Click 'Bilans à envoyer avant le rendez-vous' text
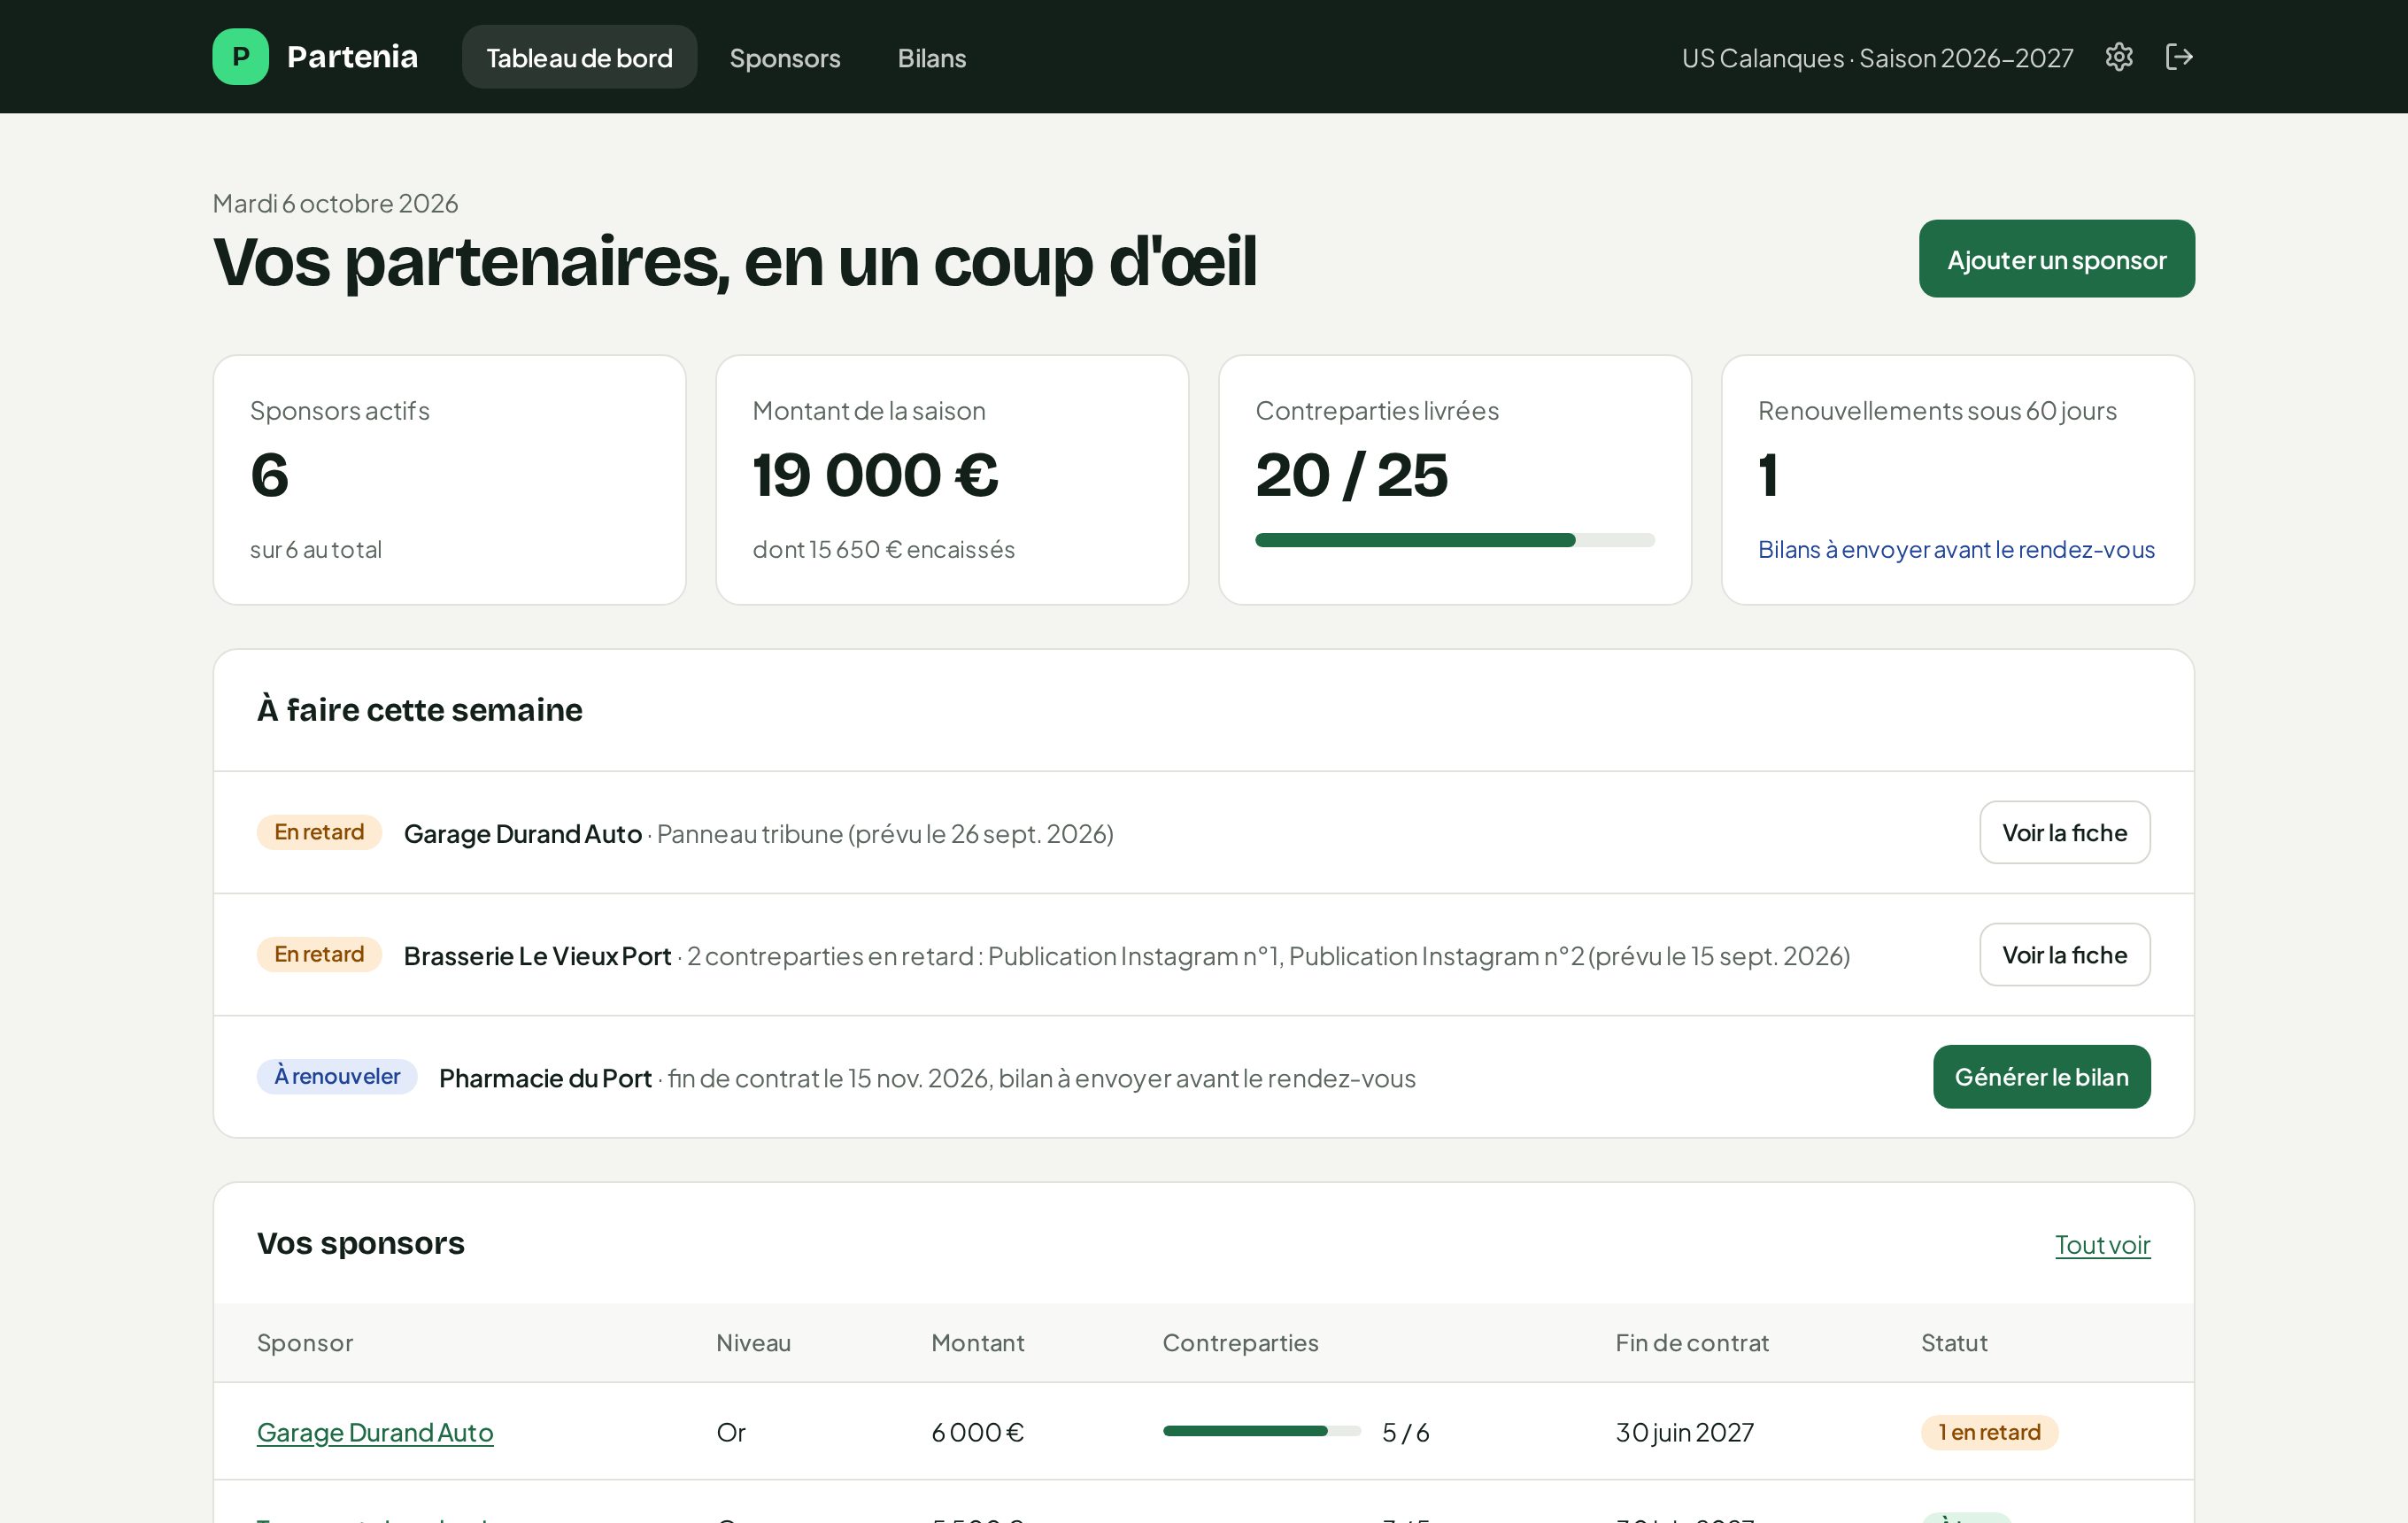Image resolution: width=2408 pixels, height=1523 pixels. click(1956, 549)
